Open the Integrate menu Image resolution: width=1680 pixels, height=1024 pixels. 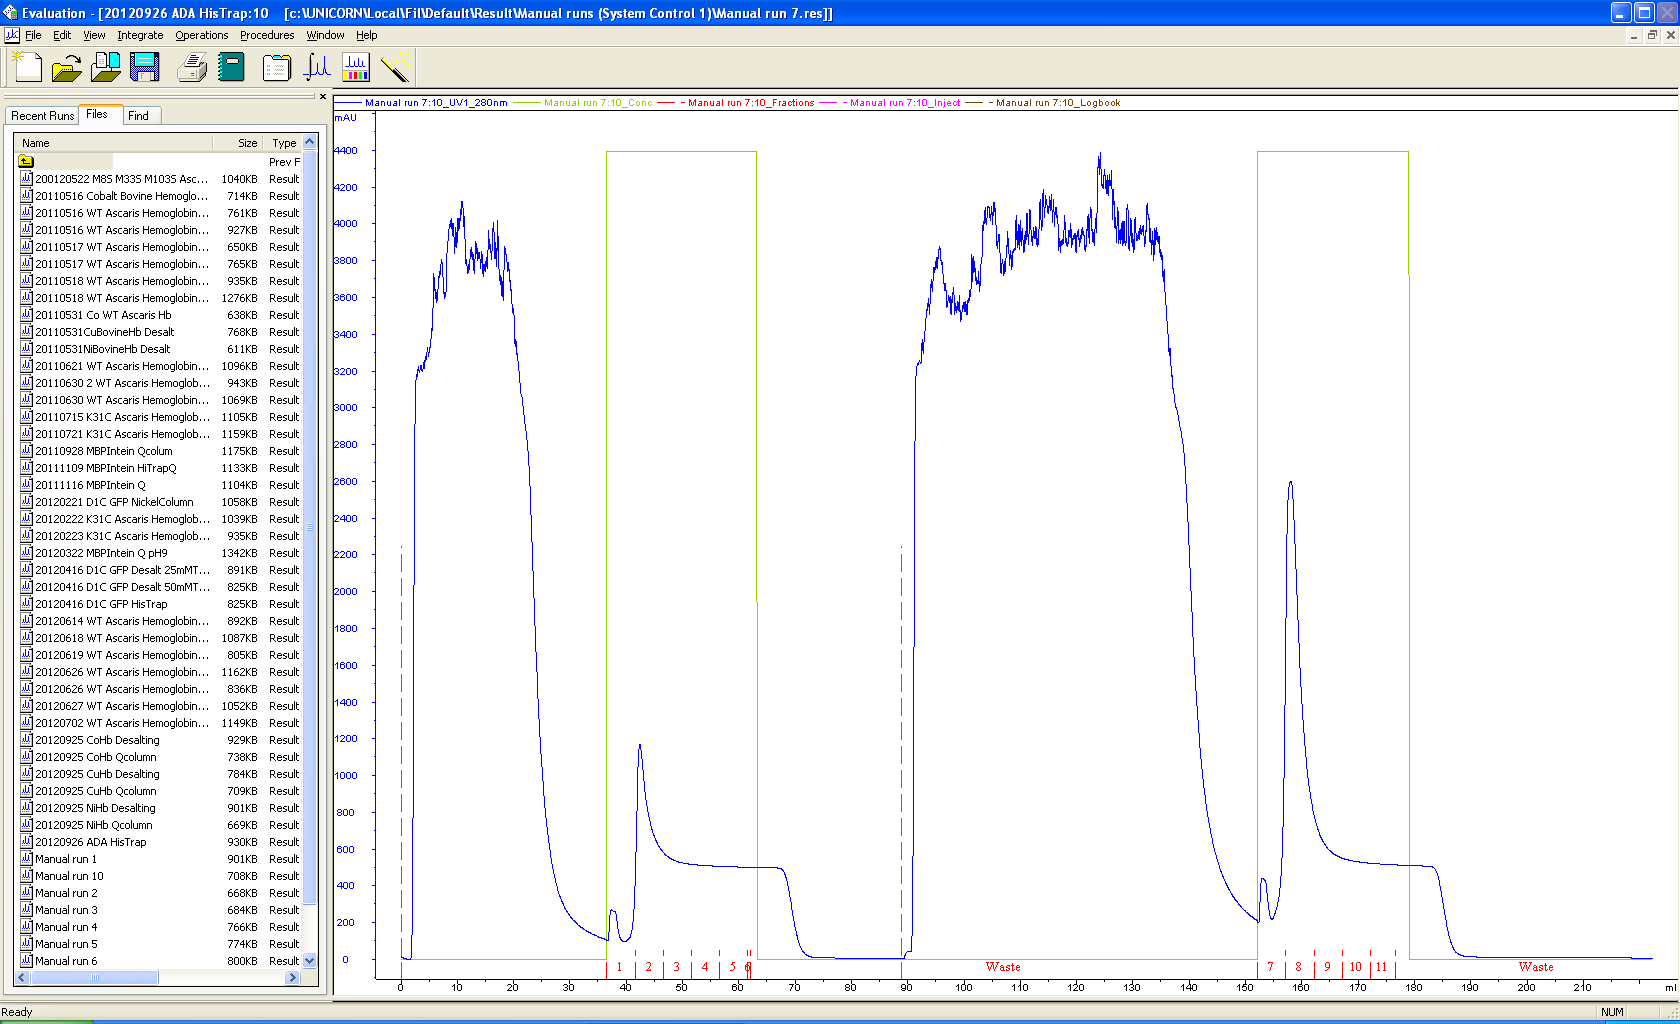point(140,35)
